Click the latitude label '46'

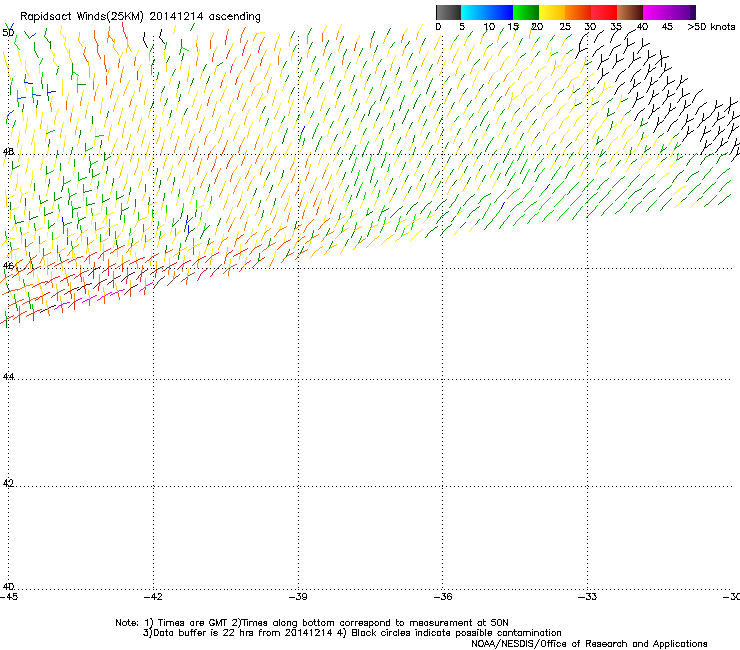pyautogui.click(x=8, y=266)
